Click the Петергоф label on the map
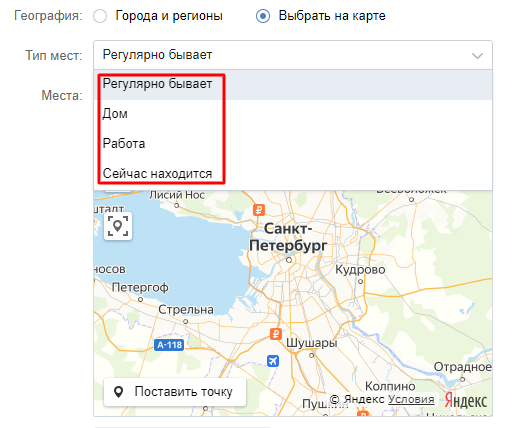 [140, 287]
